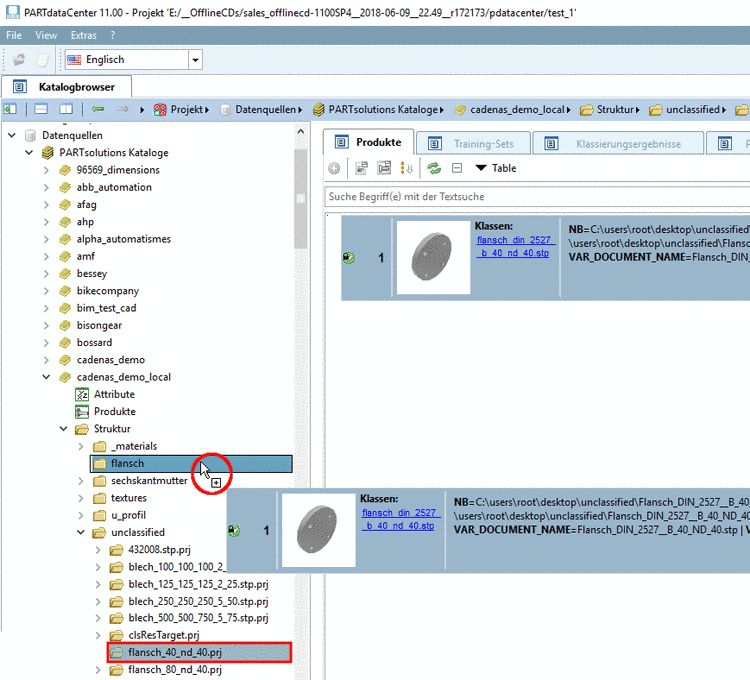The image size is (750, 680).
Task: Click the vertical split layout icon
Action: pos(66,110)
